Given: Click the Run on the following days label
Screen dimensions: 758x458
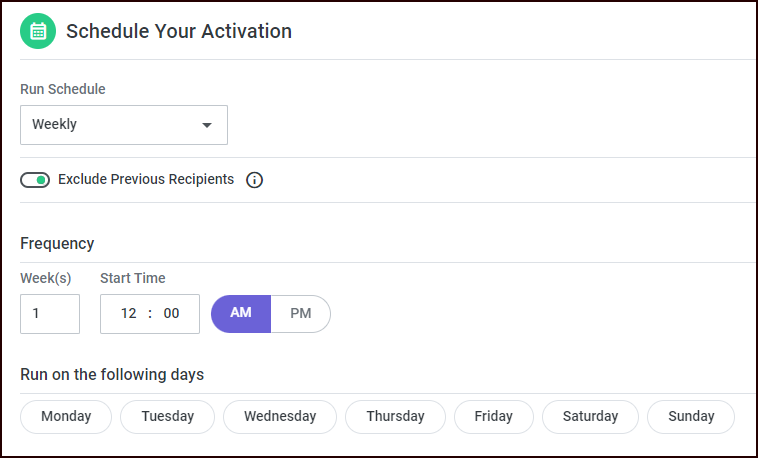Looking at the screenshot, I should [x=112, y=375].
